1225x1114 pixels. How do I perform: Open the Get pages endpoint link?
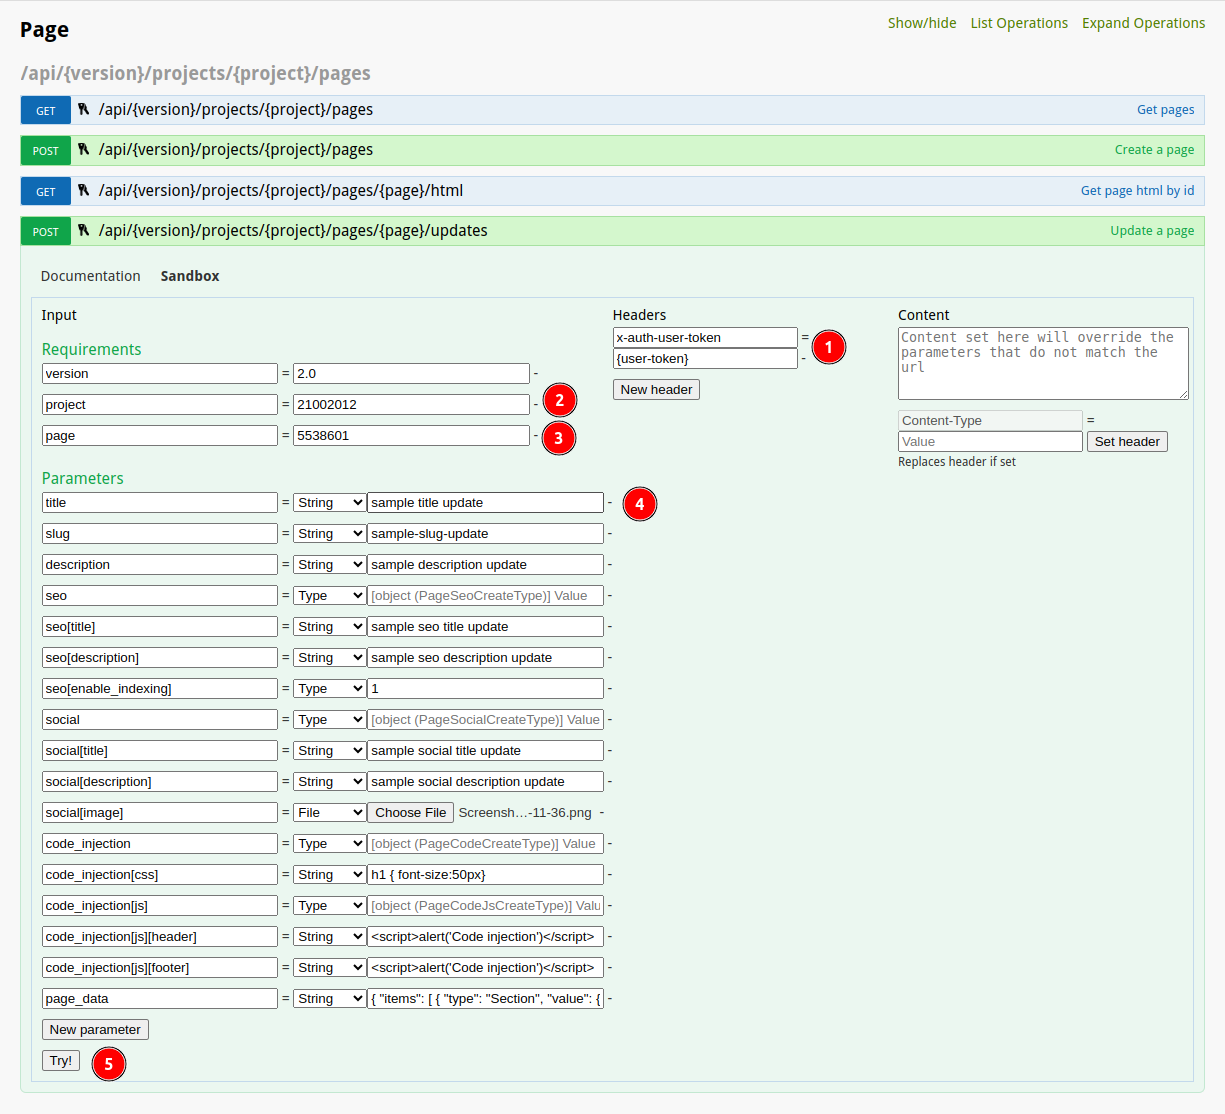tap(1165, 109)
